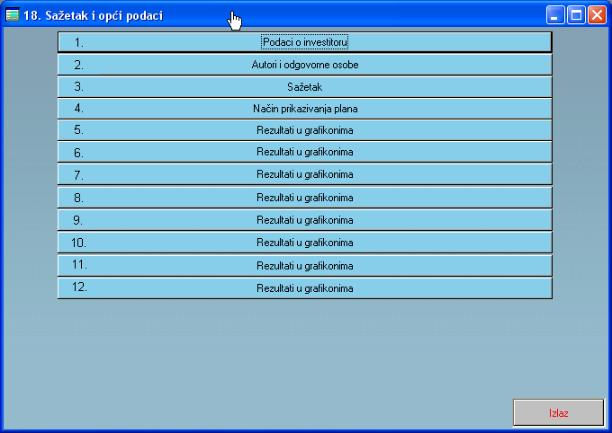The width and height of the screenshot is (612, 433).
Task: Close the Sažetak i opći podaci window
Action: point(597,15)
